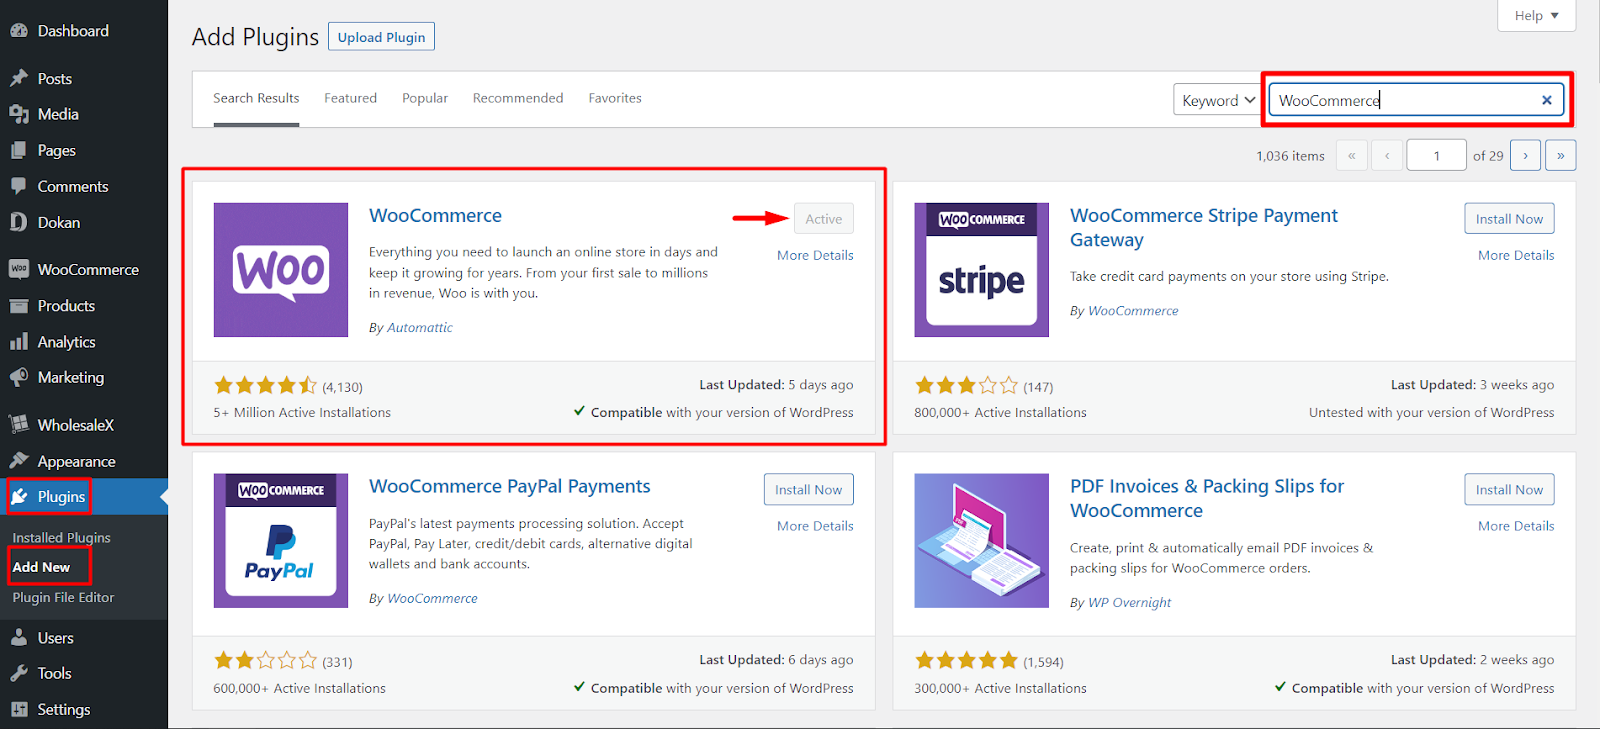Screen dimensions: 1600x729
Task: Expand the Help dropdown tab
Action: 1536,15
